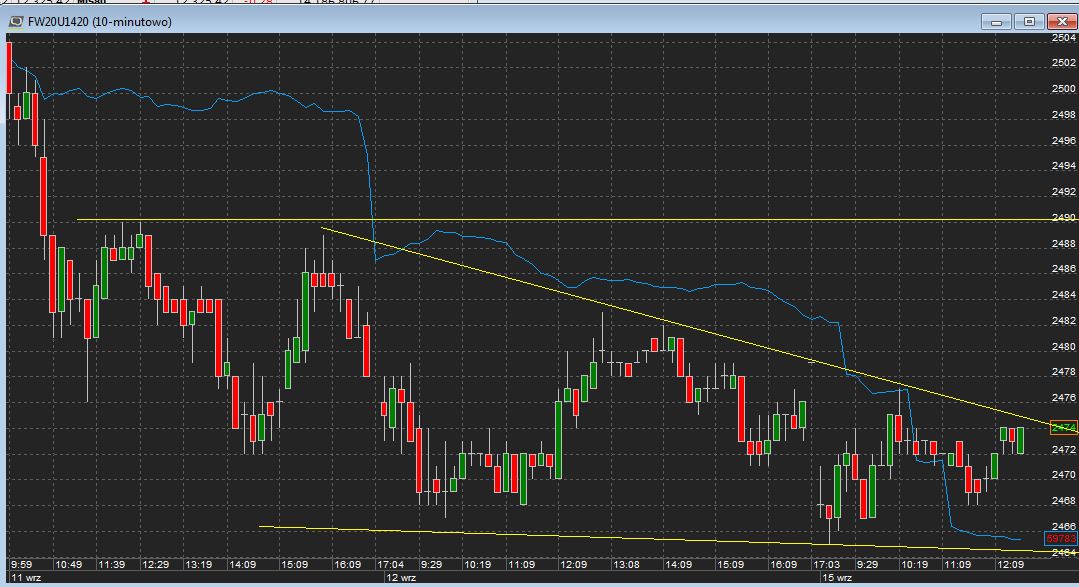Close the FW20U1420 chart window
The width and height of the screenshot is (1079, 587).
coord(1062,22)
